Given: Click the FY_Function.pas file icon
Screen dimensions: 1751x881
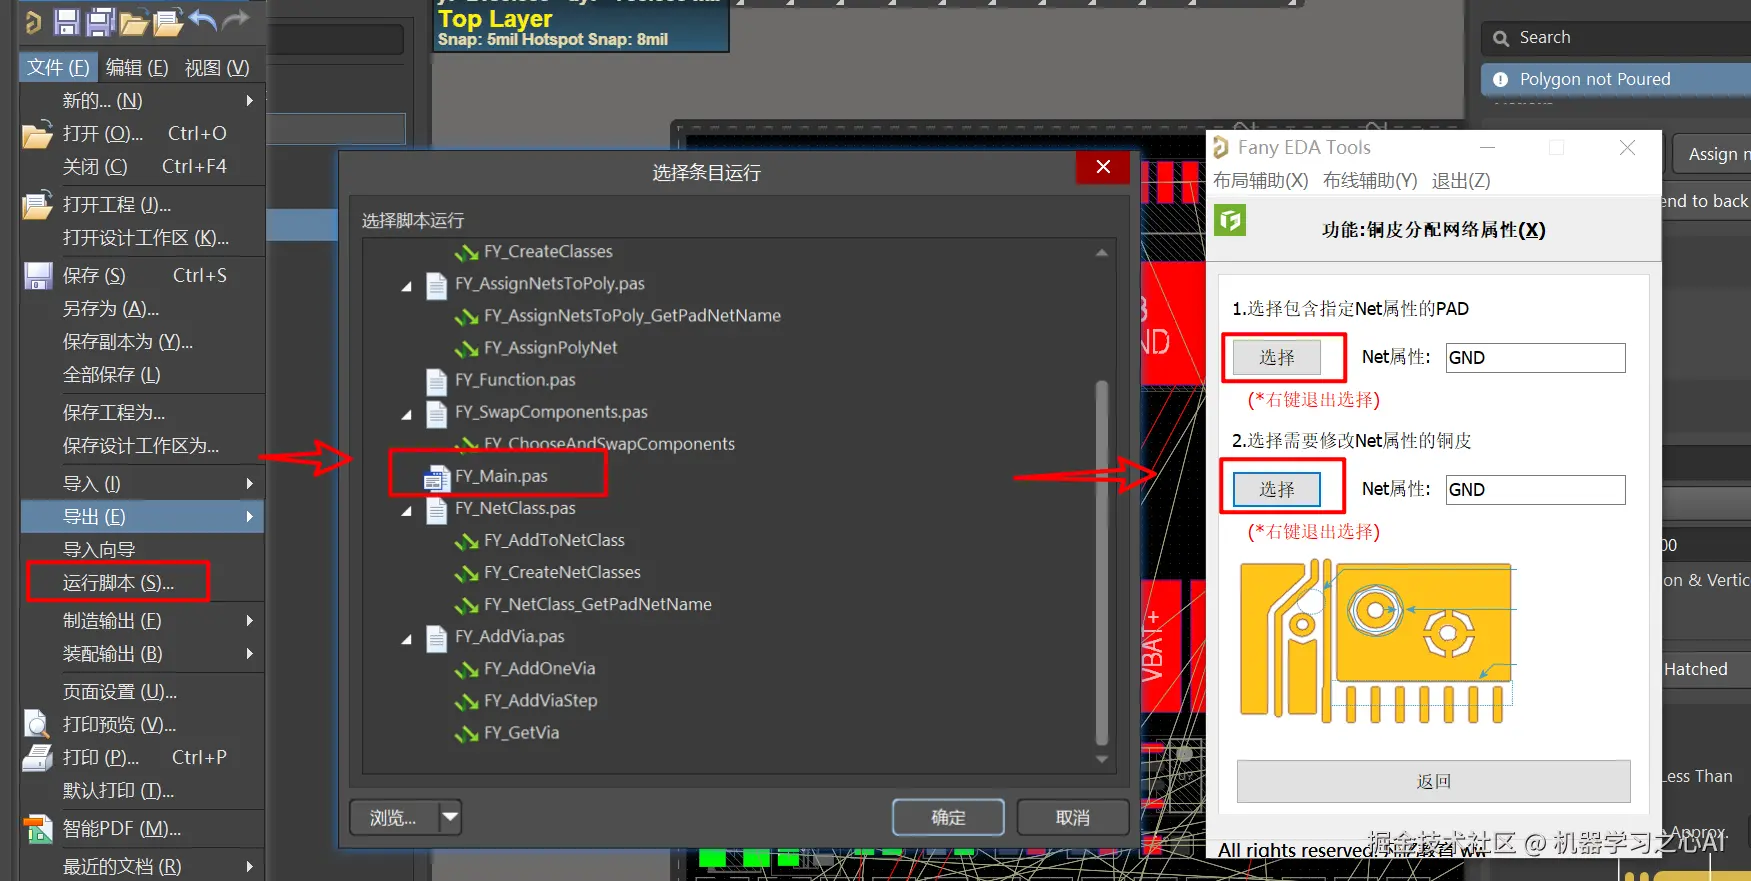Looking at the screenshot, I should pos(436,381).
